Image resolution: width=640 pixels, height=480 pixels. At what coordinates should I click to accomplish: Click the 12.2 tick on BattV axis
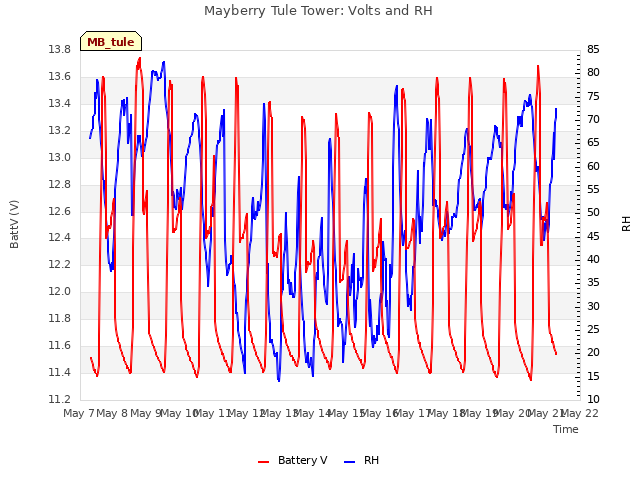coord(59,264)
